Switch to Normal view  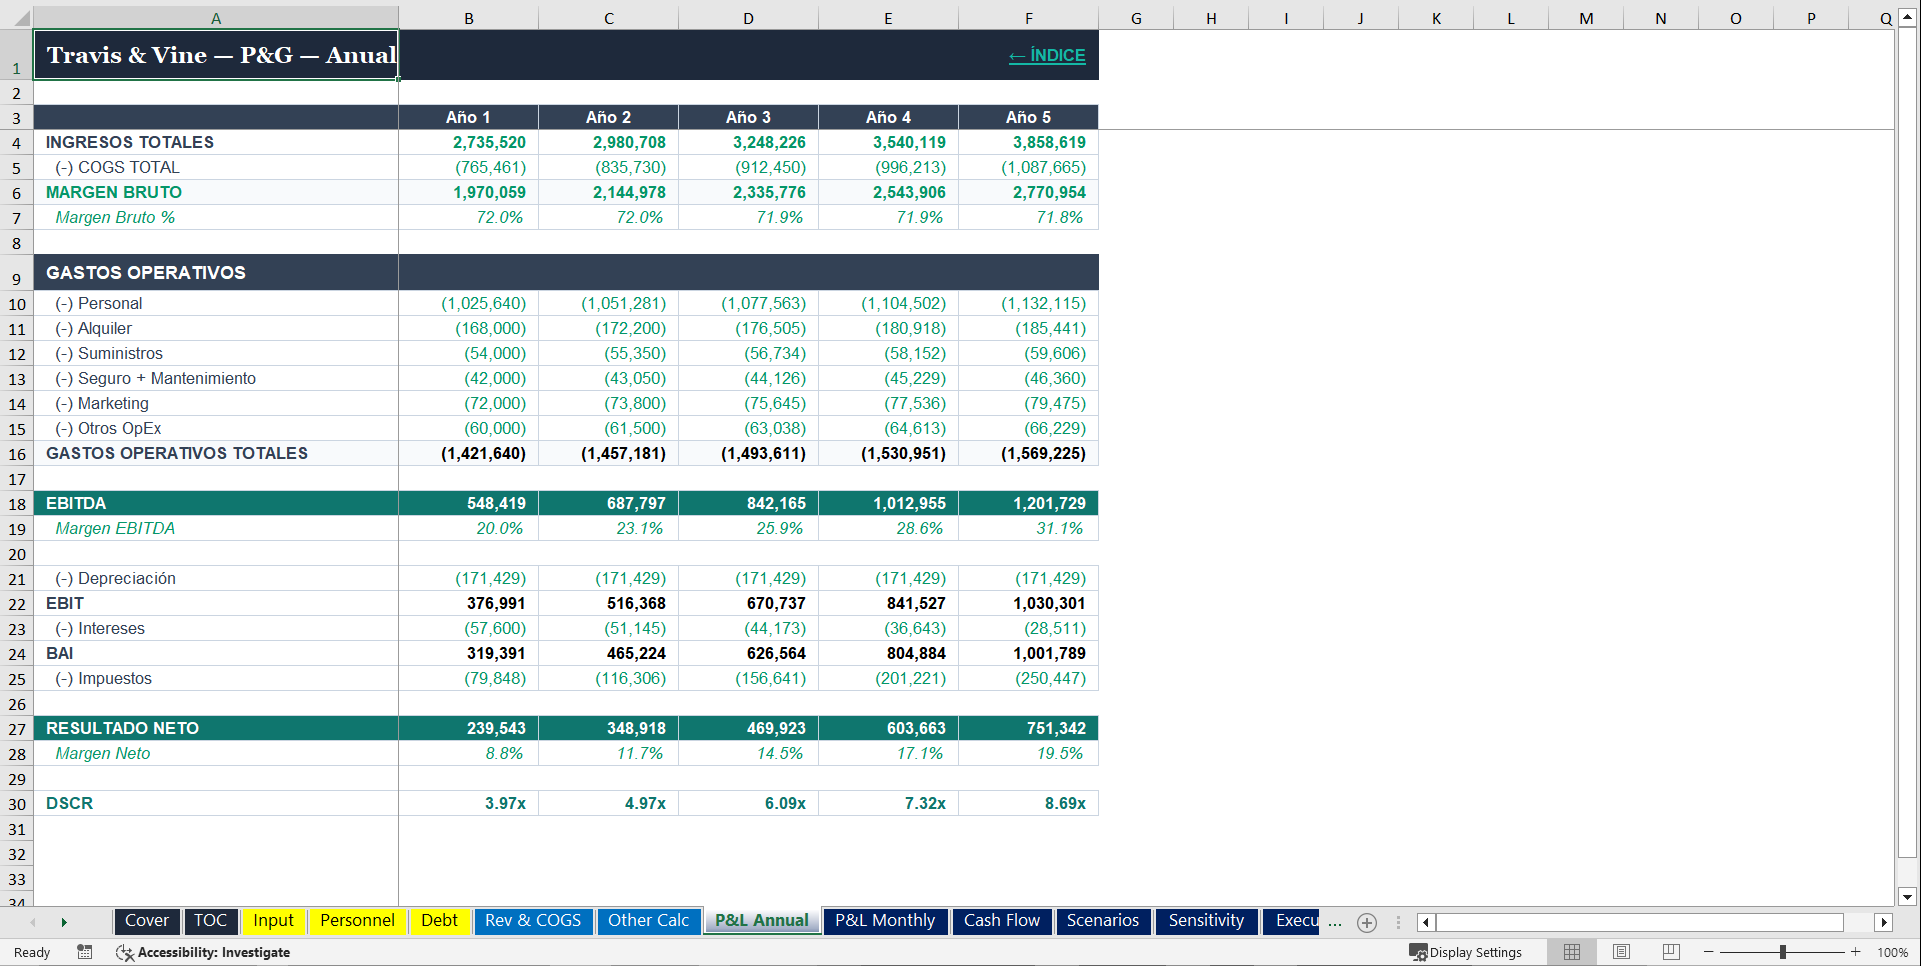pos(1572,952)
